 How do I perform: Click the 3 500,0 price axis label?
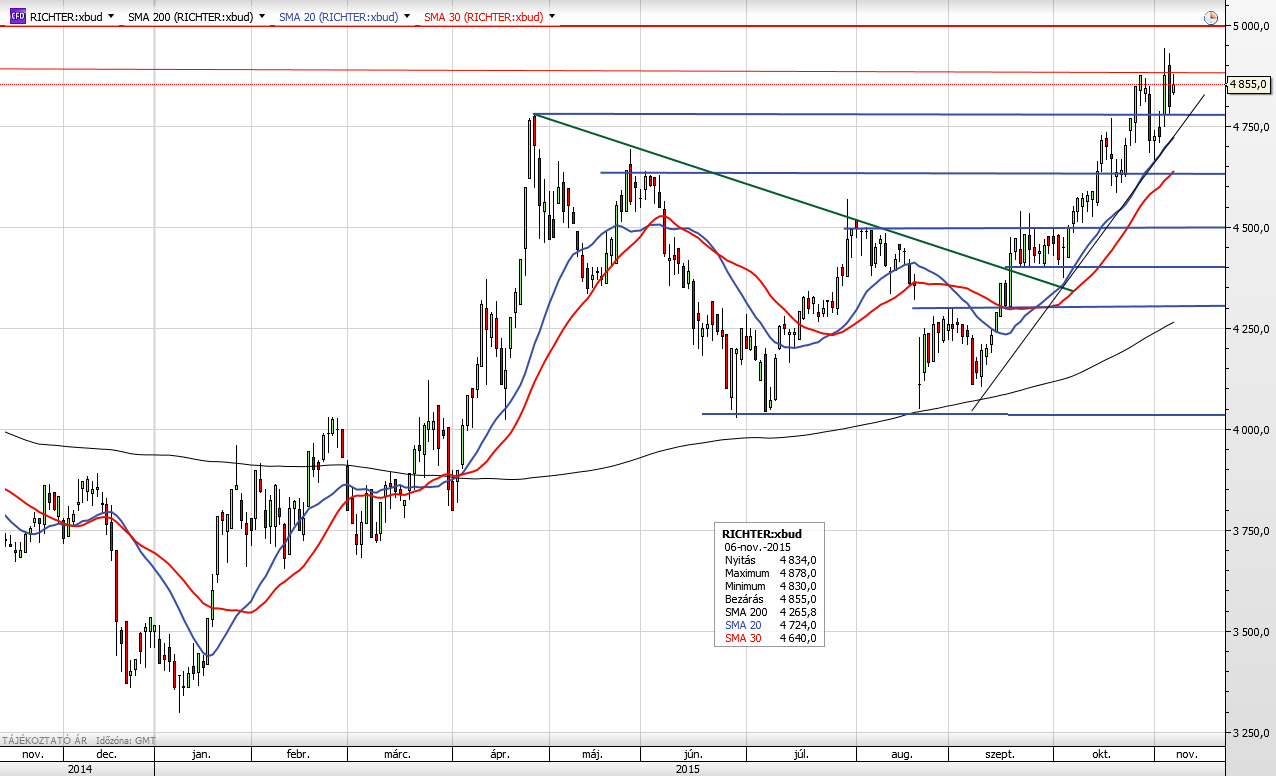tap(1250, 632)
